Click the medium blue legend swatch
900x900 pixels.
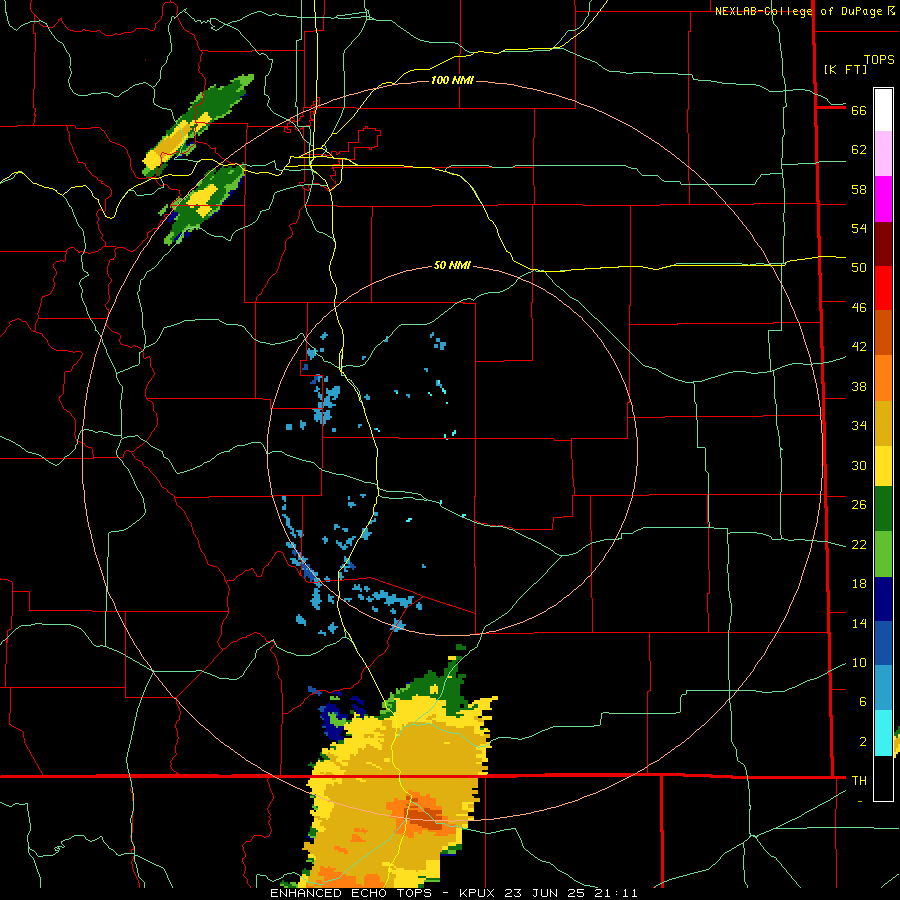tap(883, 643)
